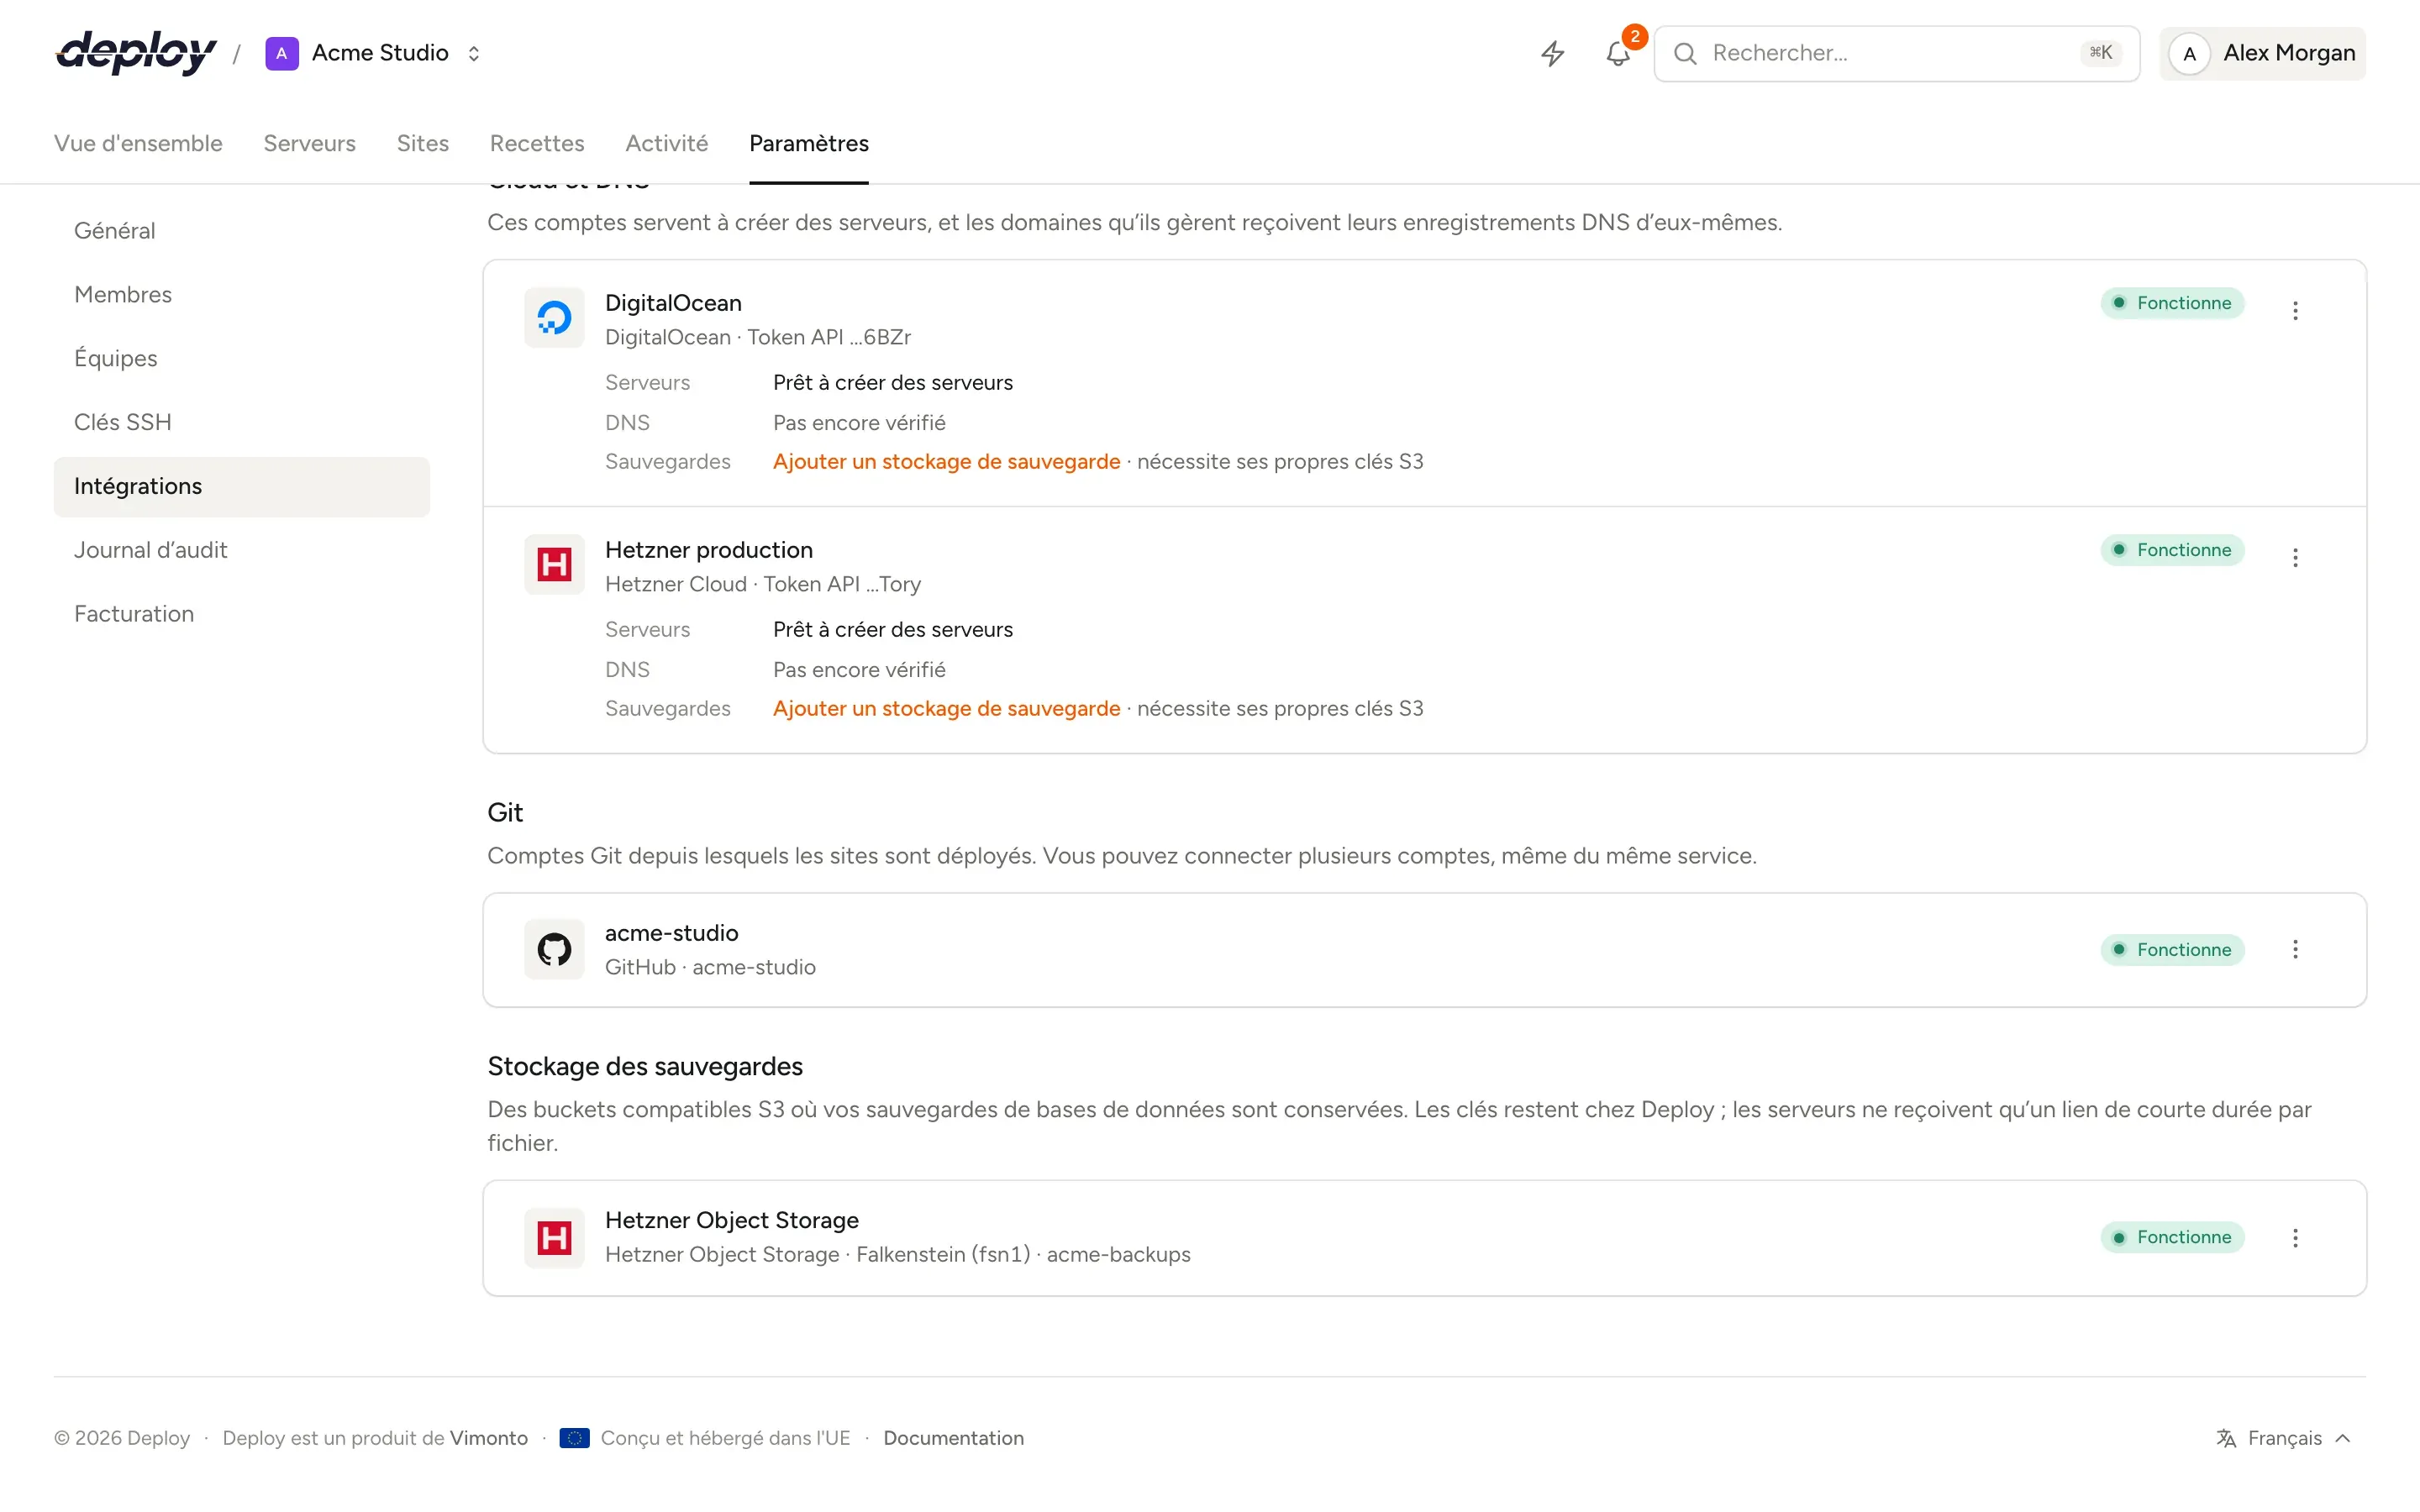This screenshot has width=2420, height=1512.
Task: Switch to the Recettes tab
Action: click(x=537, y=143)
